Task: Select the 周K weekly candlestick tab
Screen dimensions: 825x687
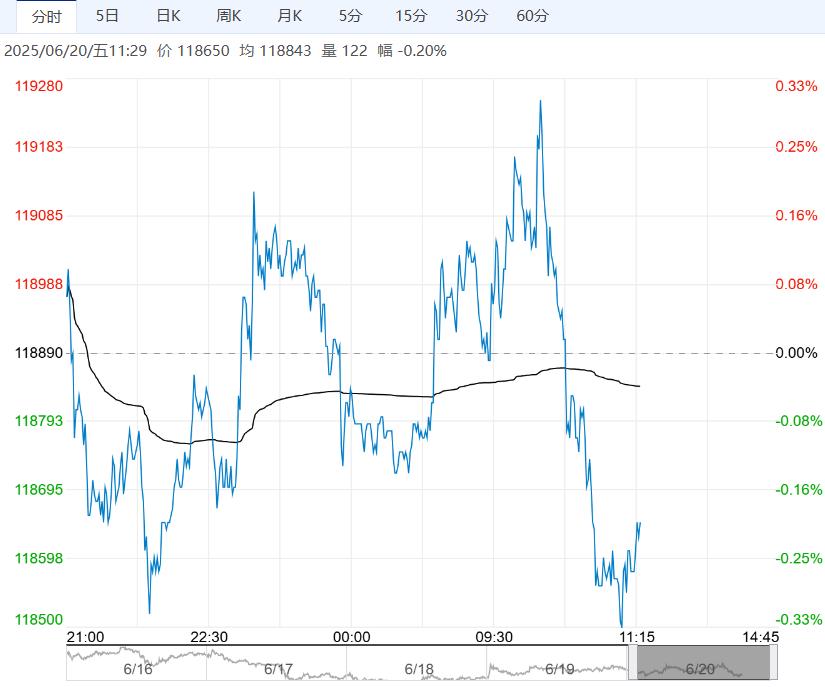Action: 229,16
